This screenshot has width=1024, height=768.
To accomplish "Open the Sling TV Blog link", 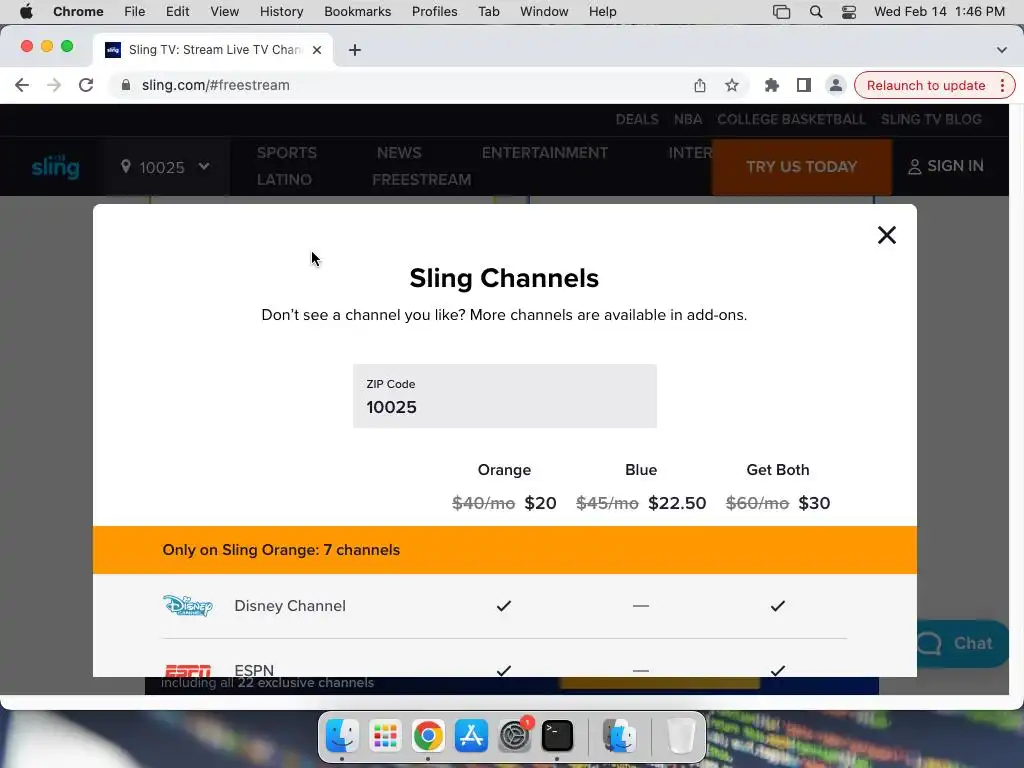I will [x=931, y=120].
